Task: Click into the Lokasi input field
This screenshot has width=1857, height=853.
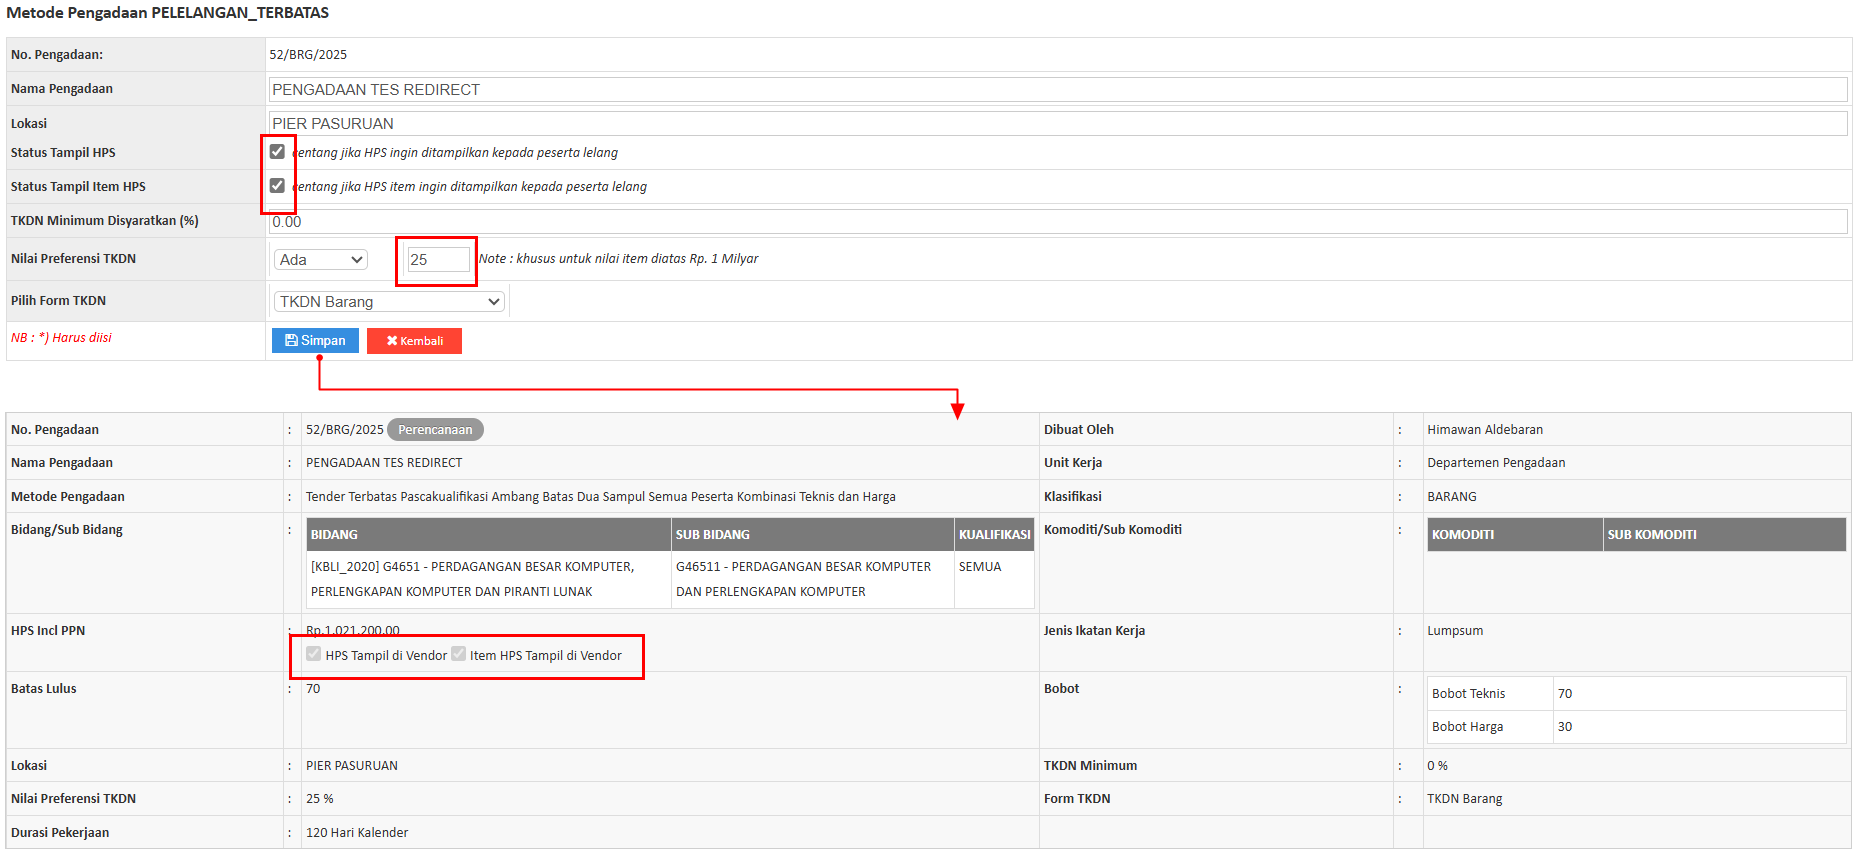Action: tap(1057, 124)
